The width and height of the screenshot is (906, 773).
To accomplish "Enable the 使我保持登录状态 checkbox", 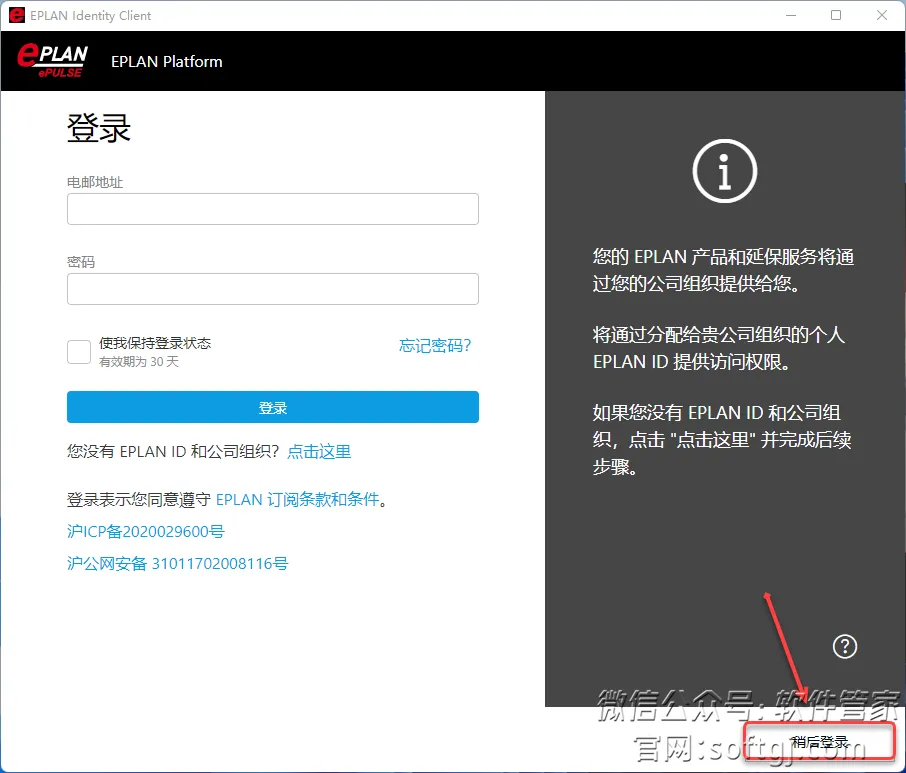I will click(78, 352).
